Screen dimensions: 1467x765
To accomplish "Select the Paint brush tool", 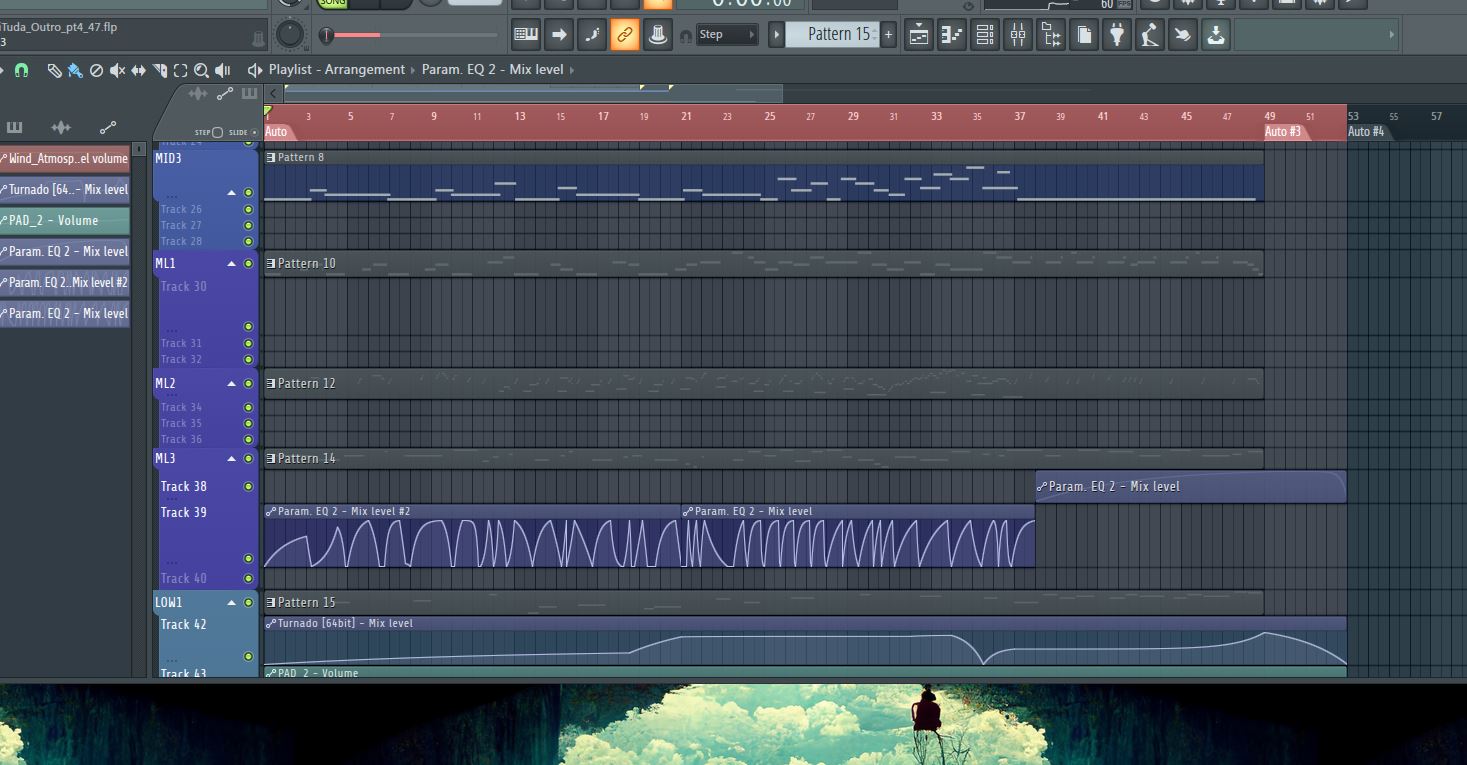I will pos(75,70).
